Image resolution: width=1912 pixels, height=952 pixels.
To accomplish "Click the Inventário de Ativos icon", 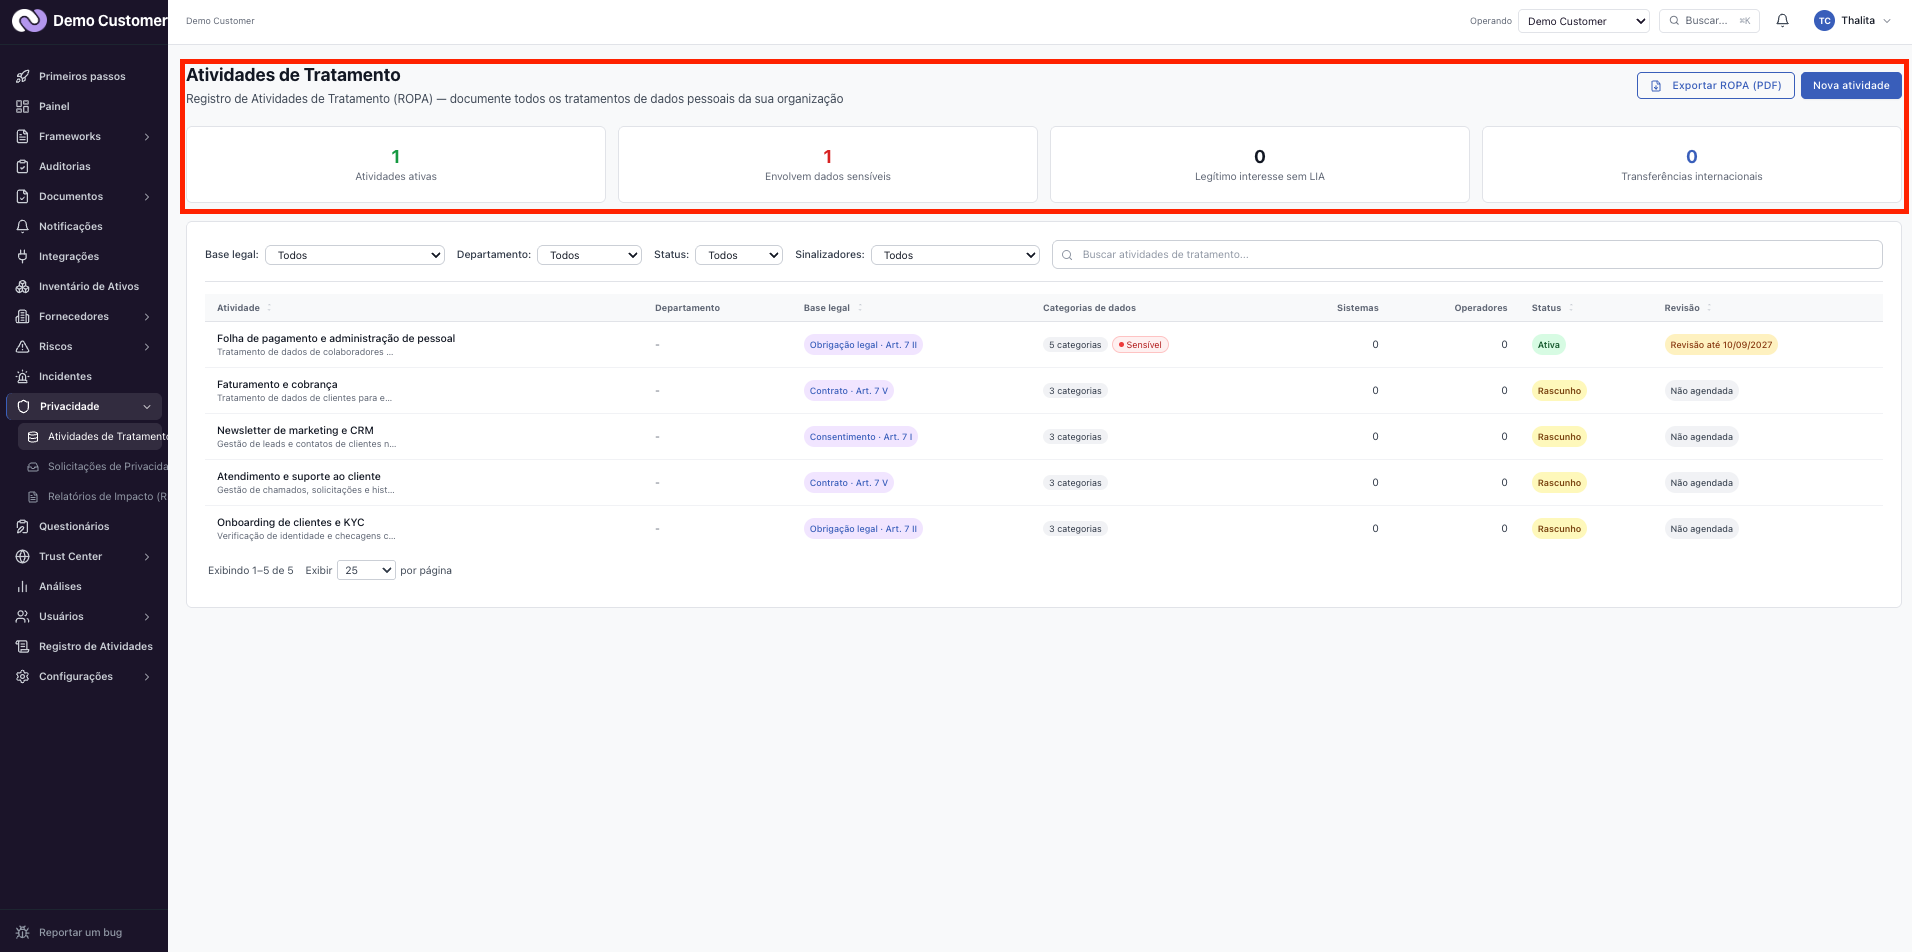I will (x=22, y=286).
